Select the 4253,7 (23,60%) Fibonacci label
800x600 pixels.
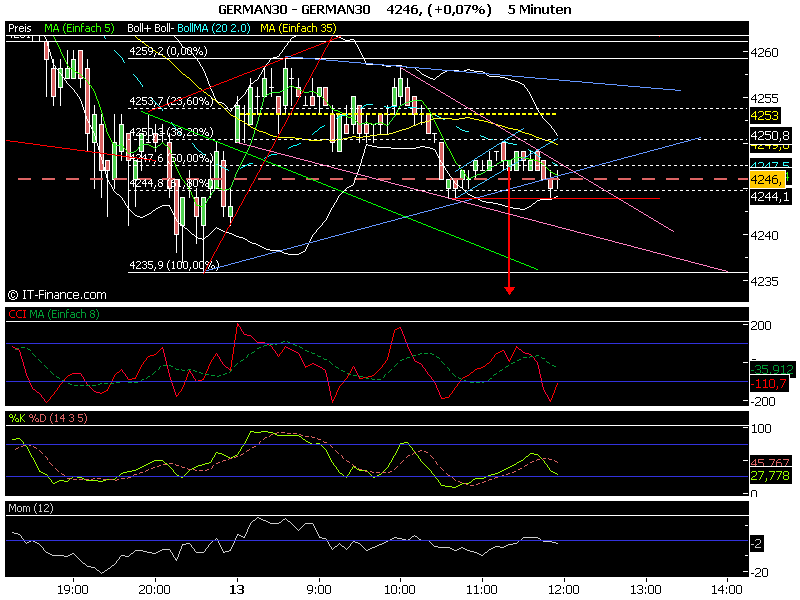pyautogui.click(x=170, y=102)
